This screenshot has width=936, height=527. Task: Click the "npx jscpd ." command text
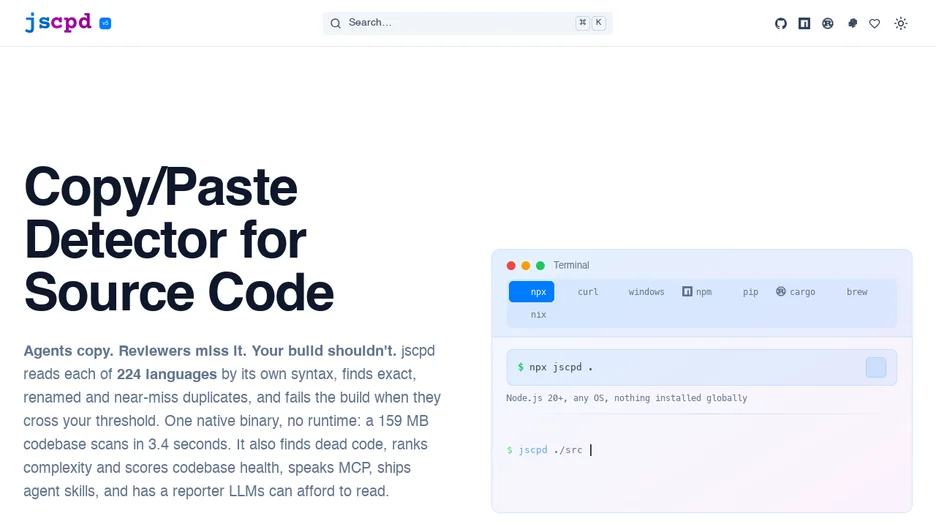click(561, 367)
